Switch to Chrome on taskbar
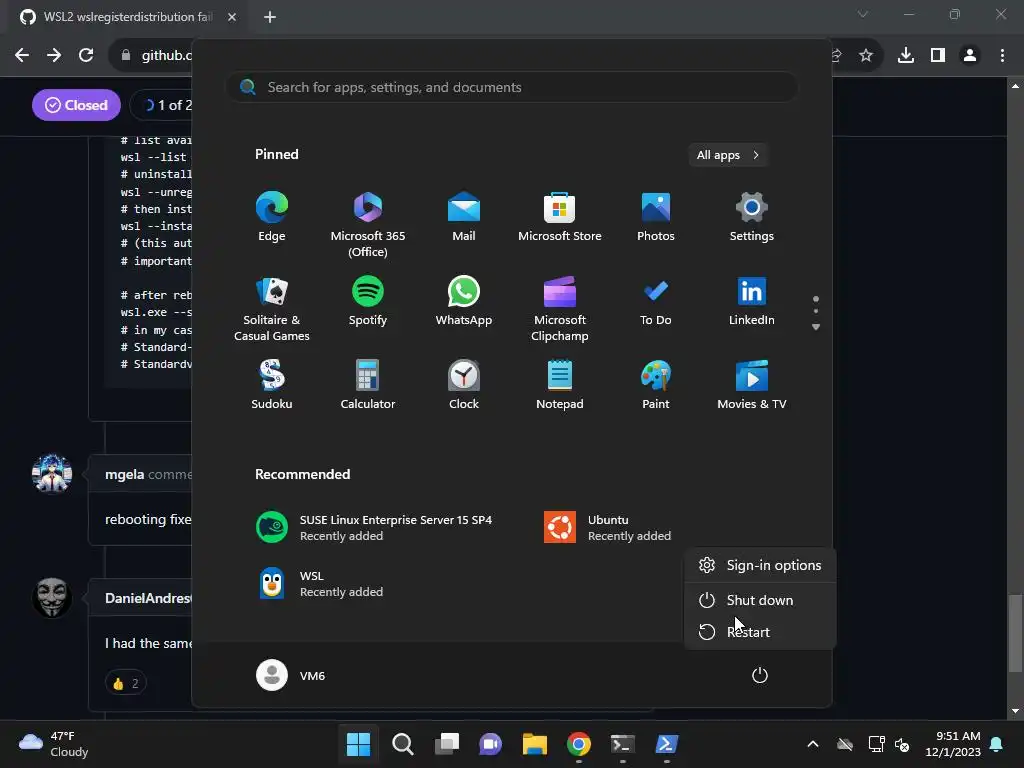The height and width of the screenshot is (768, 1024). [x=579, y=744]
